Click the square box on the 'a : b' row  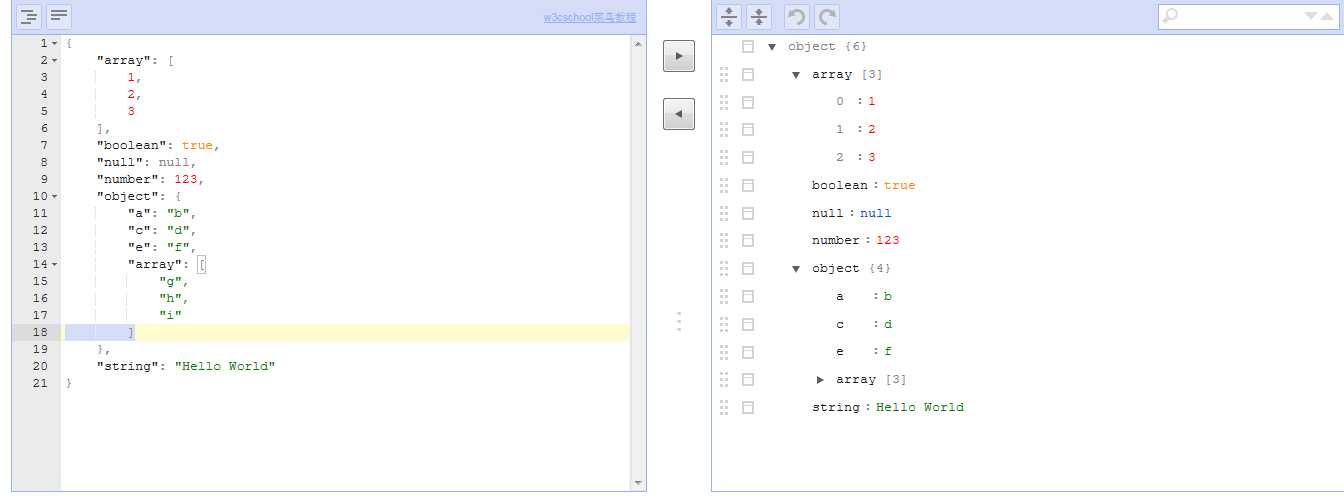pos(747,296)
